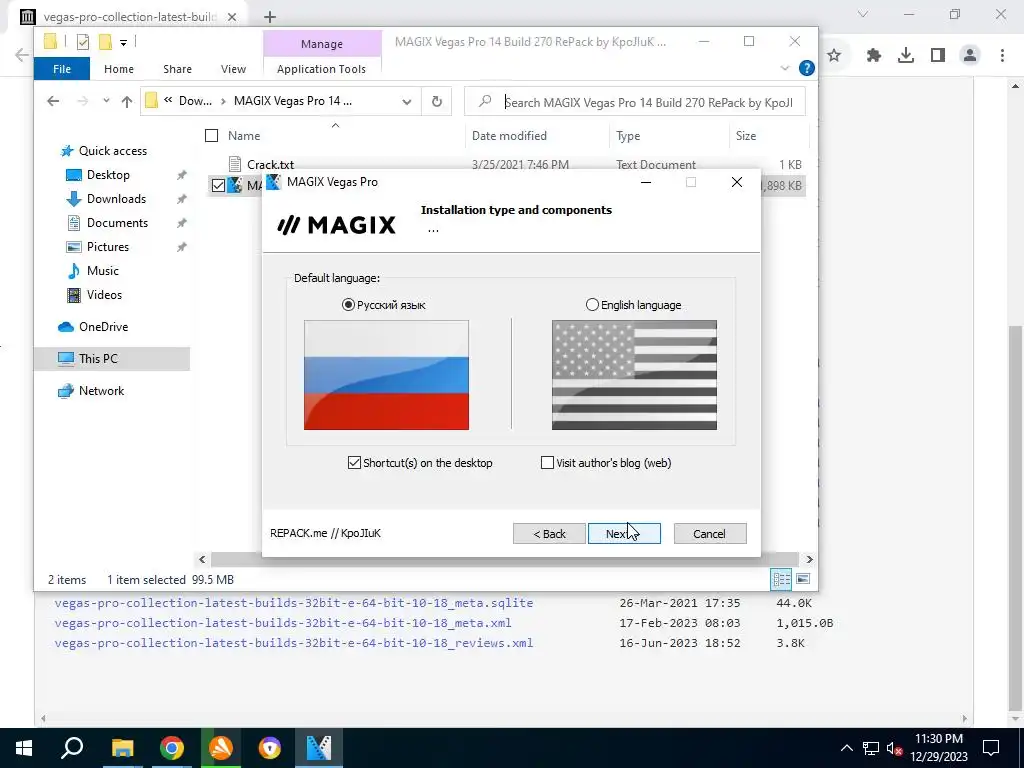Open the _meta.sqlite file link
1024x768 pixels.
coord(294,603)
